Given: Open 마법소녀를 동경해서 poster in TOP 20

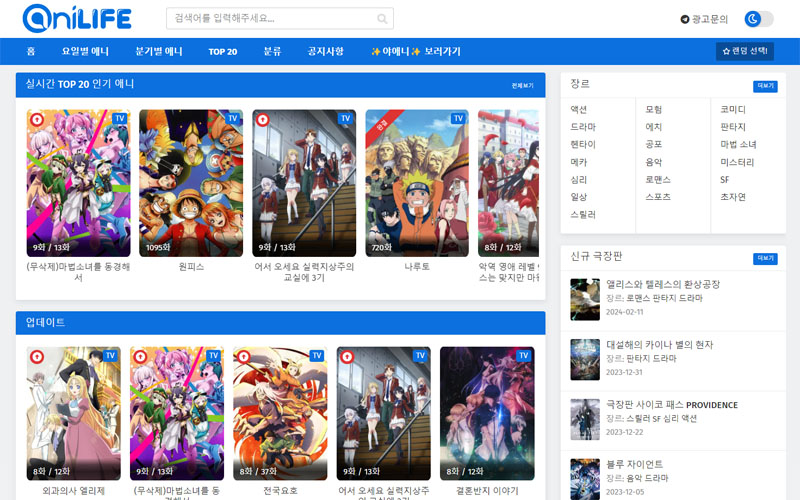Looking at the screenshot, I should (x=79, y=183).
